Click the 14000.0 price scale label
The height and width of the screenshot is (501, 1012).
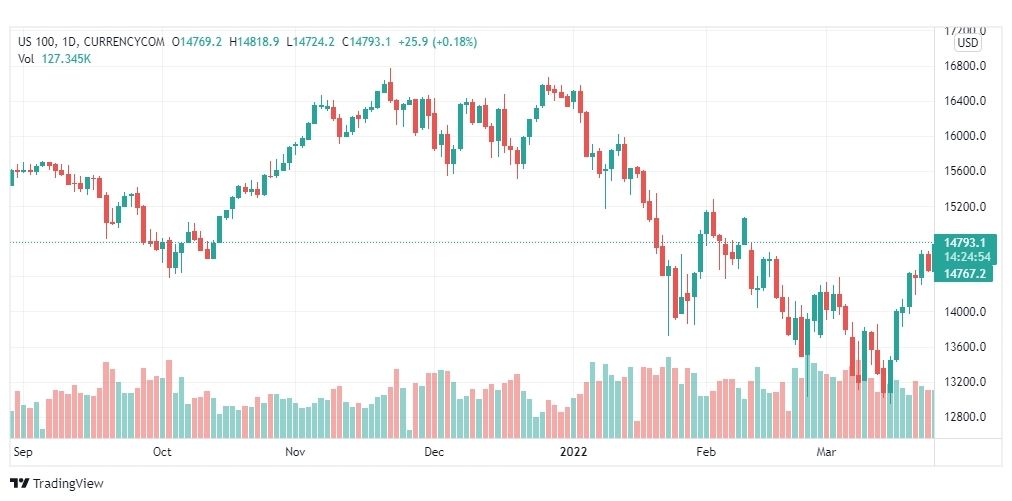[965, 312]
